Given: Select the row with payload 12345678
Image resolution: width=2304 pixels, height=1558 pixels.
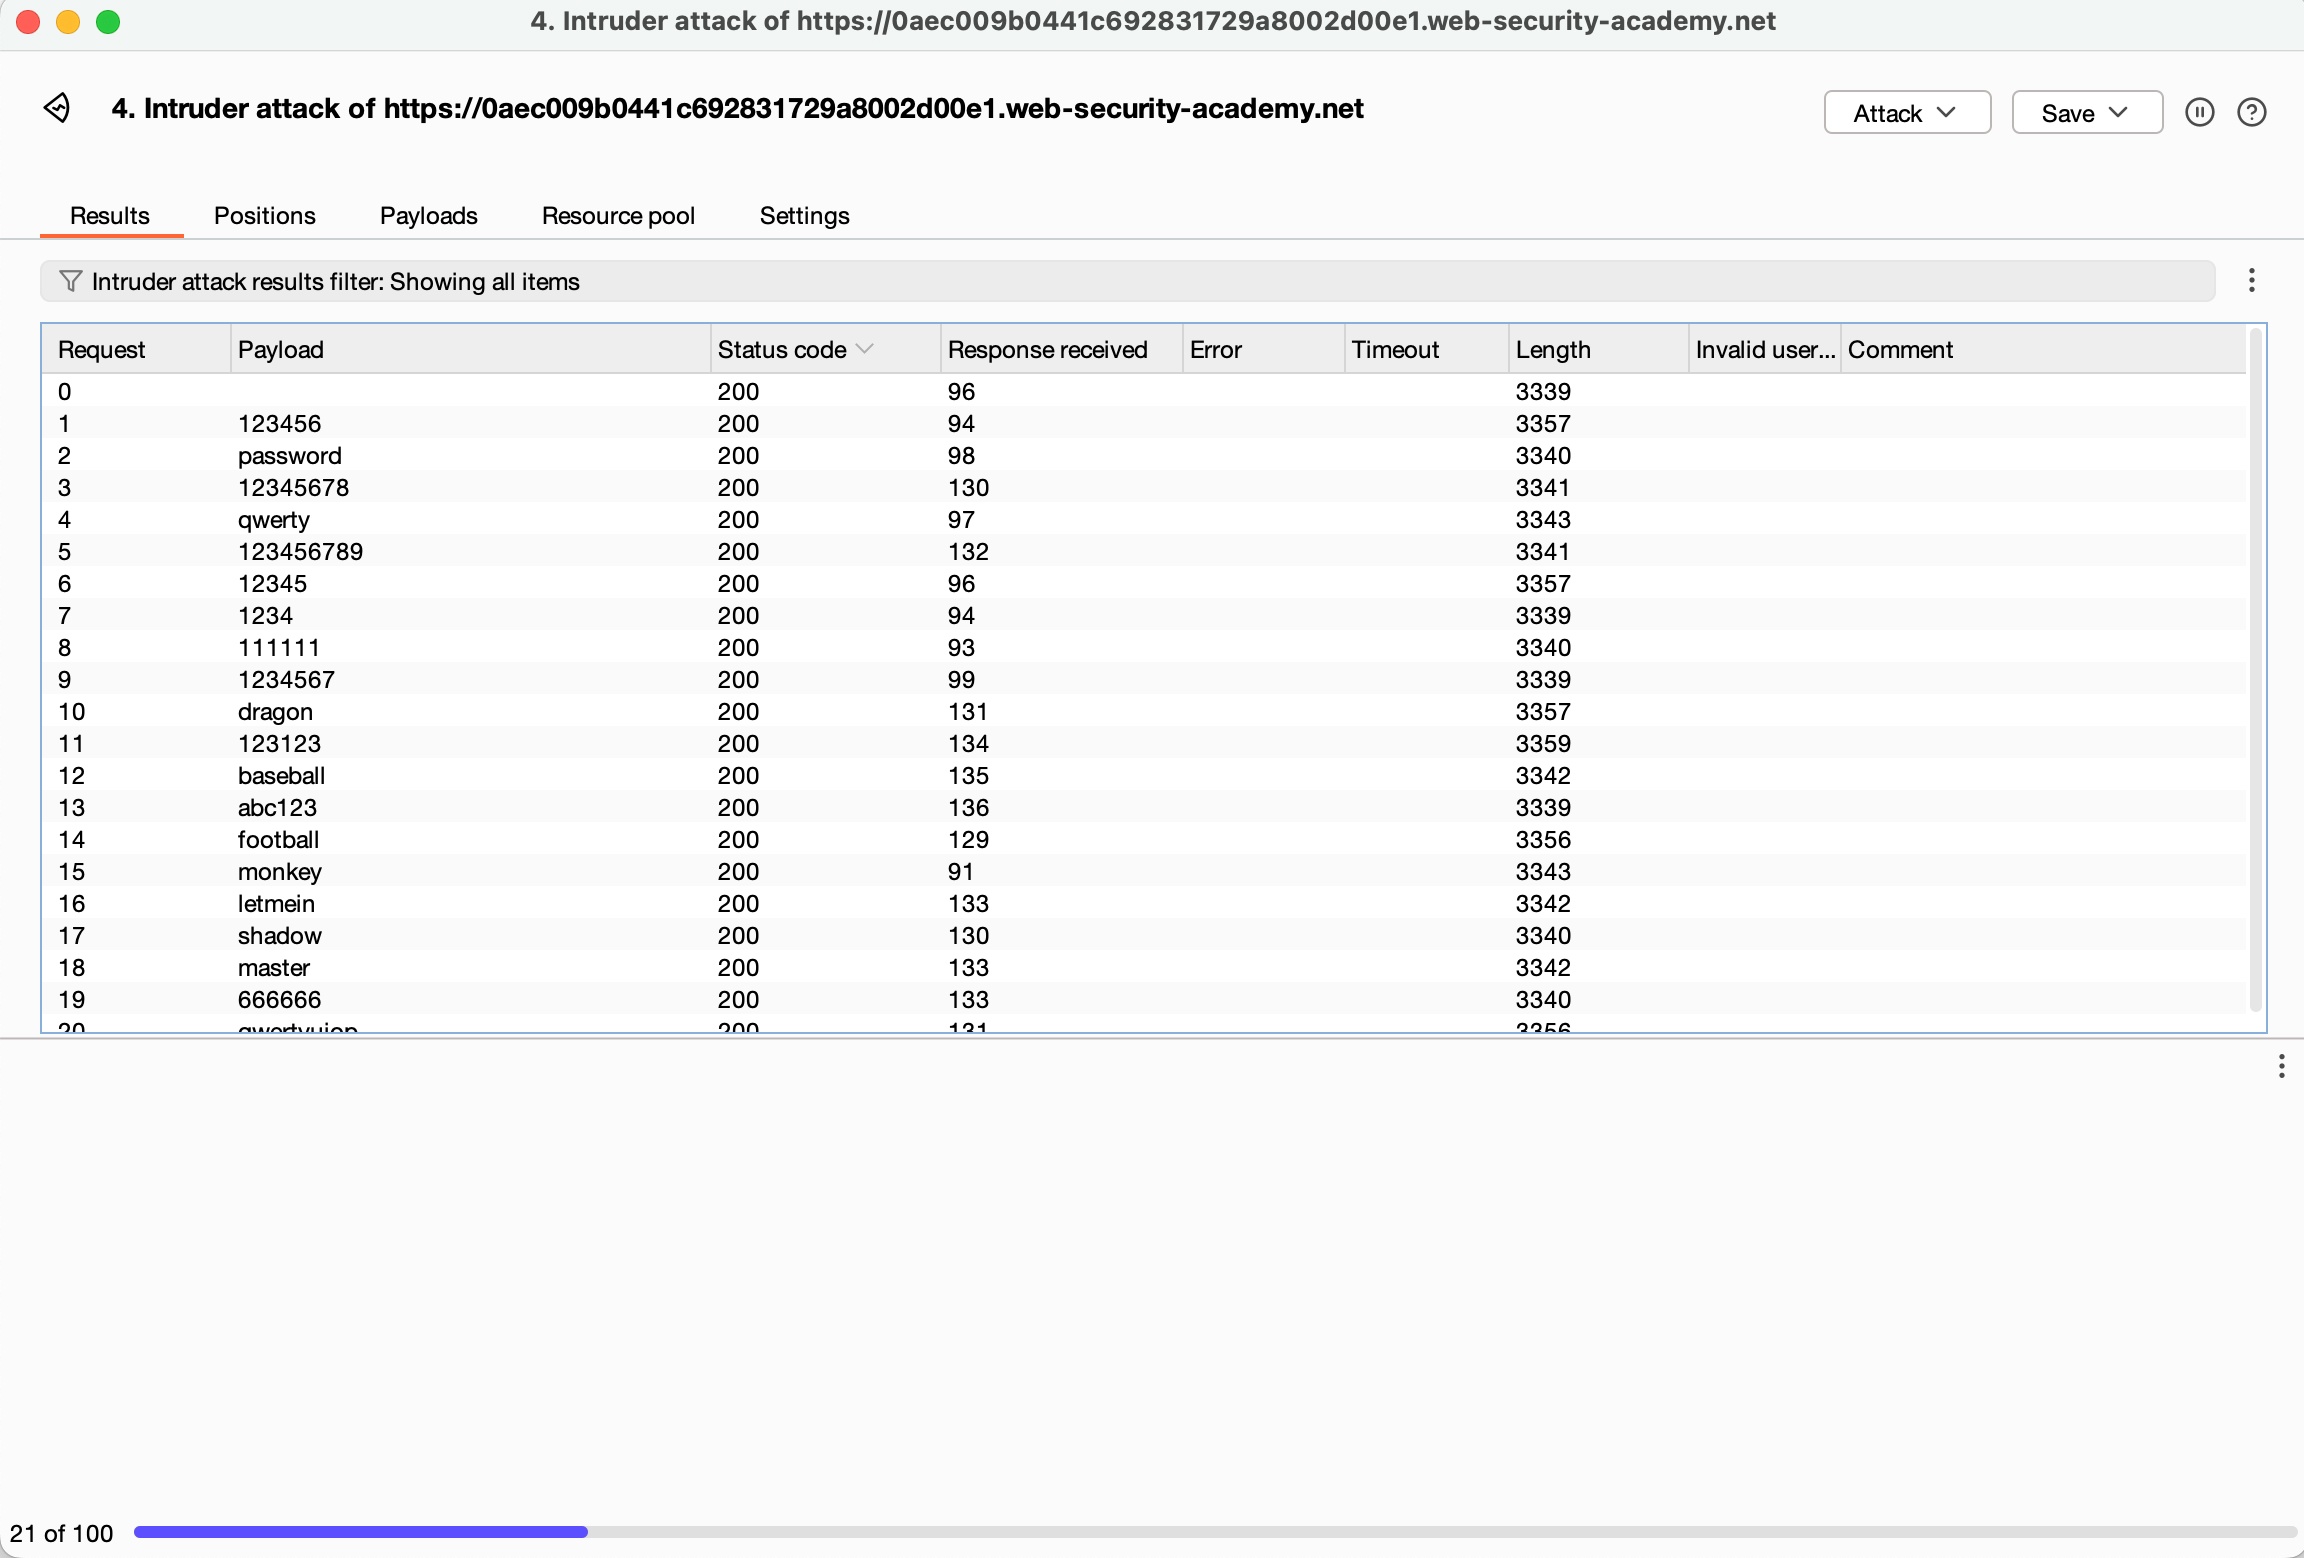Looking at the screenshot, I should [x=1144, y=488].
